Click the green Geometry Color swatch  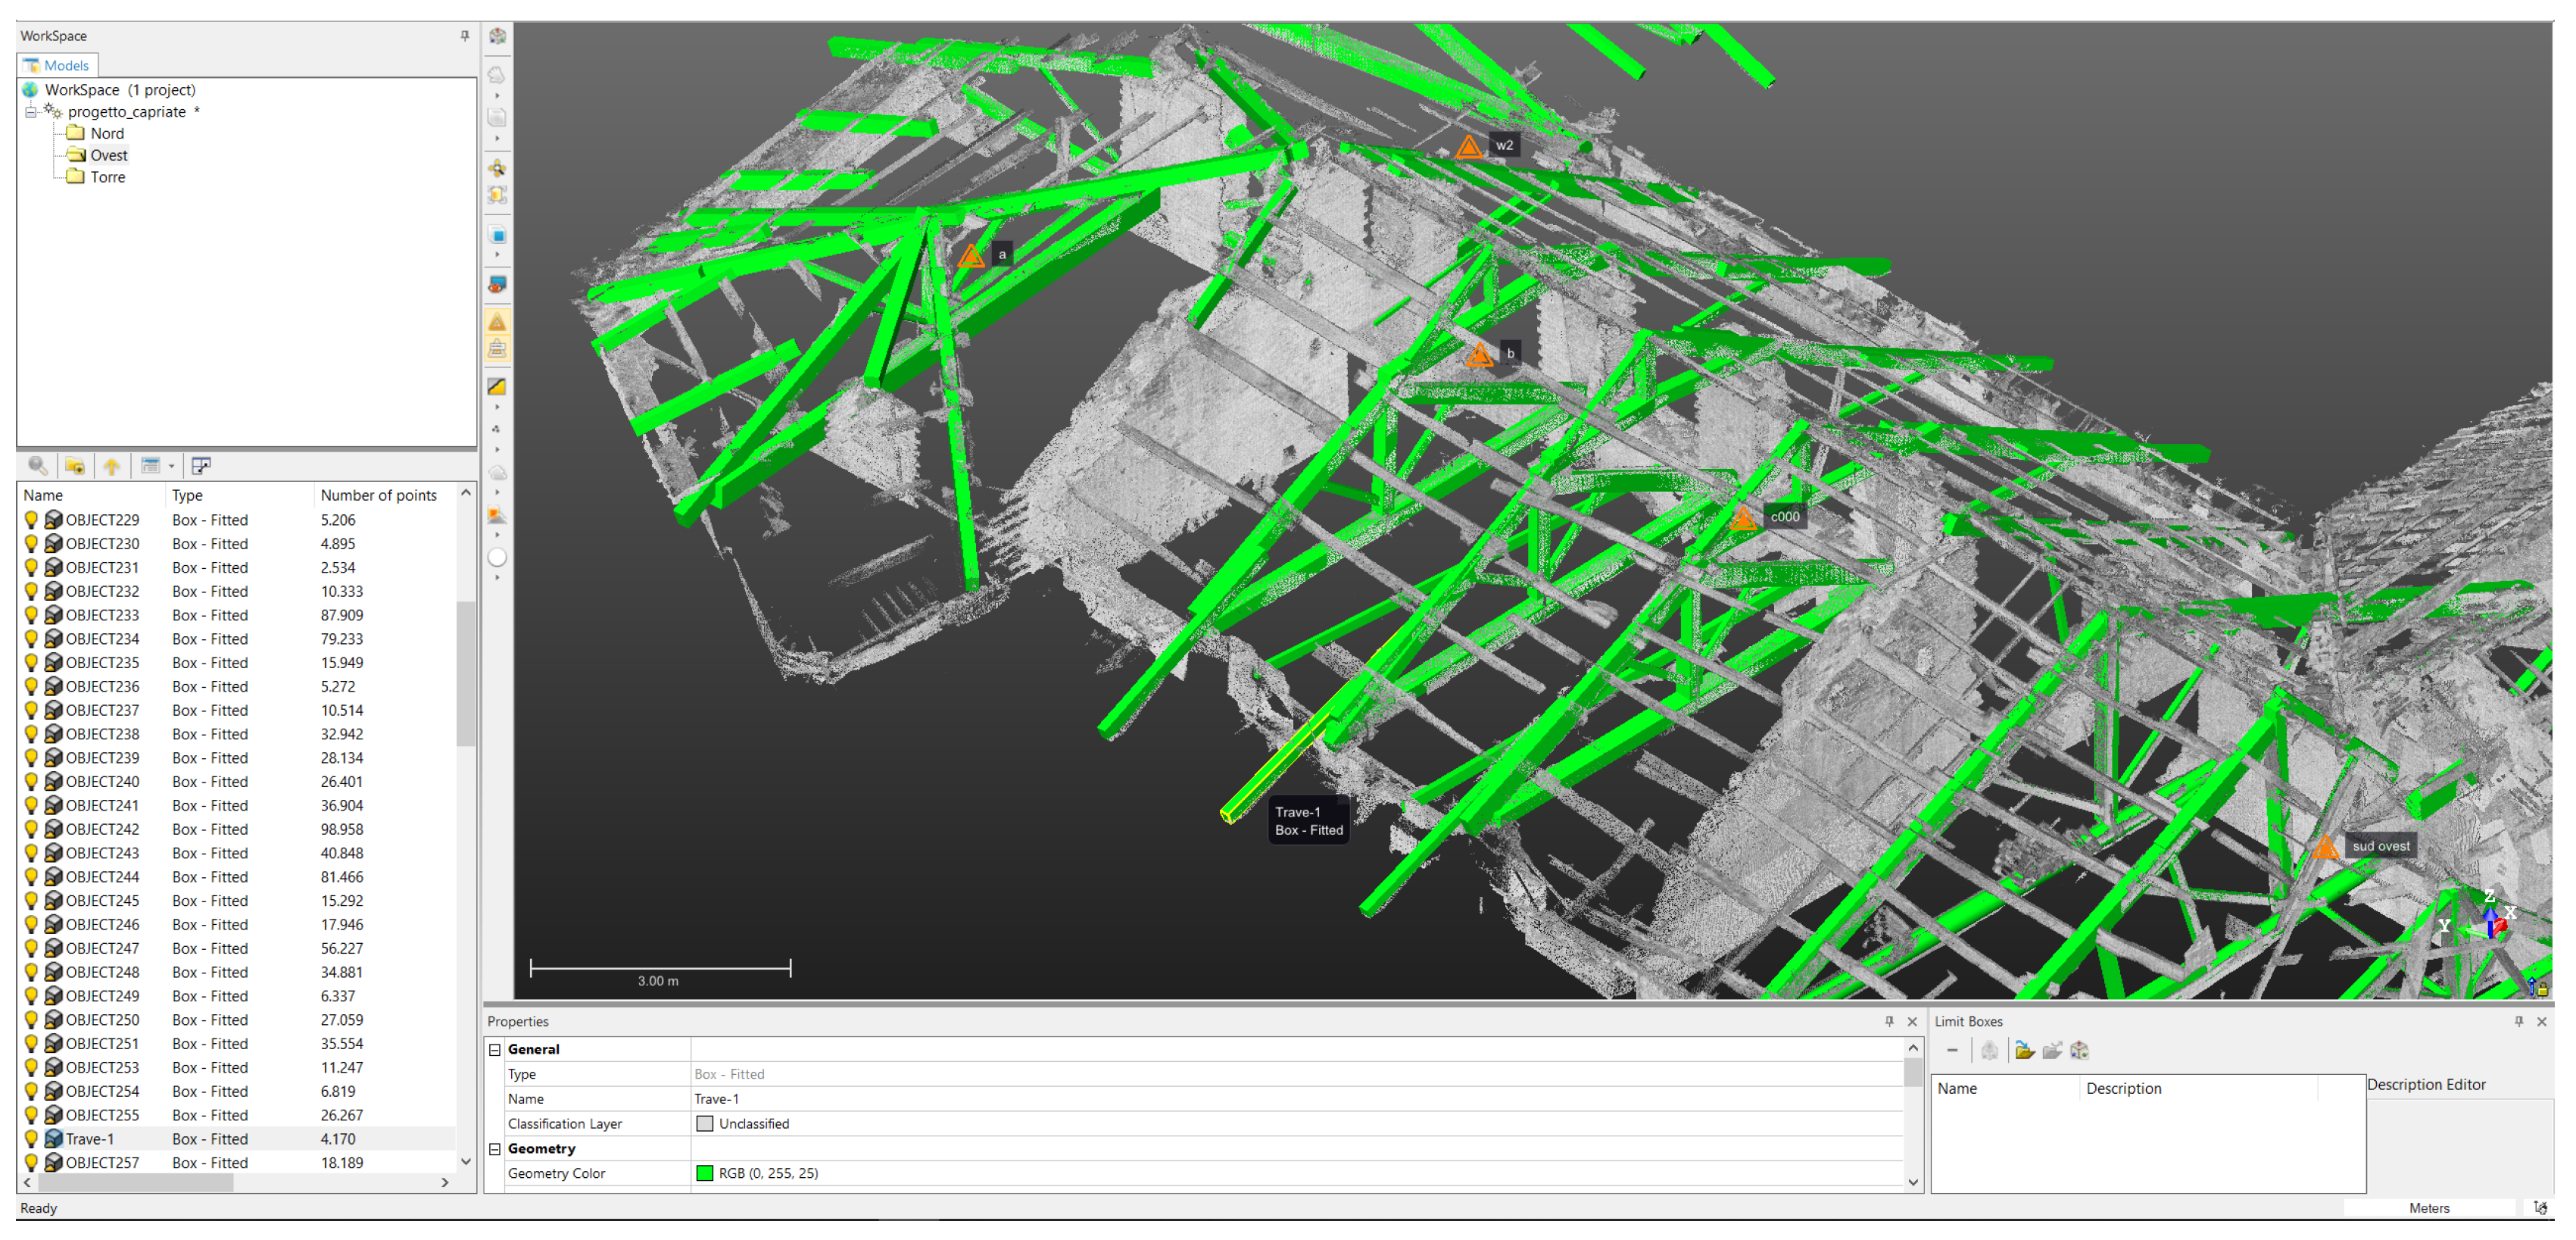705,1173
